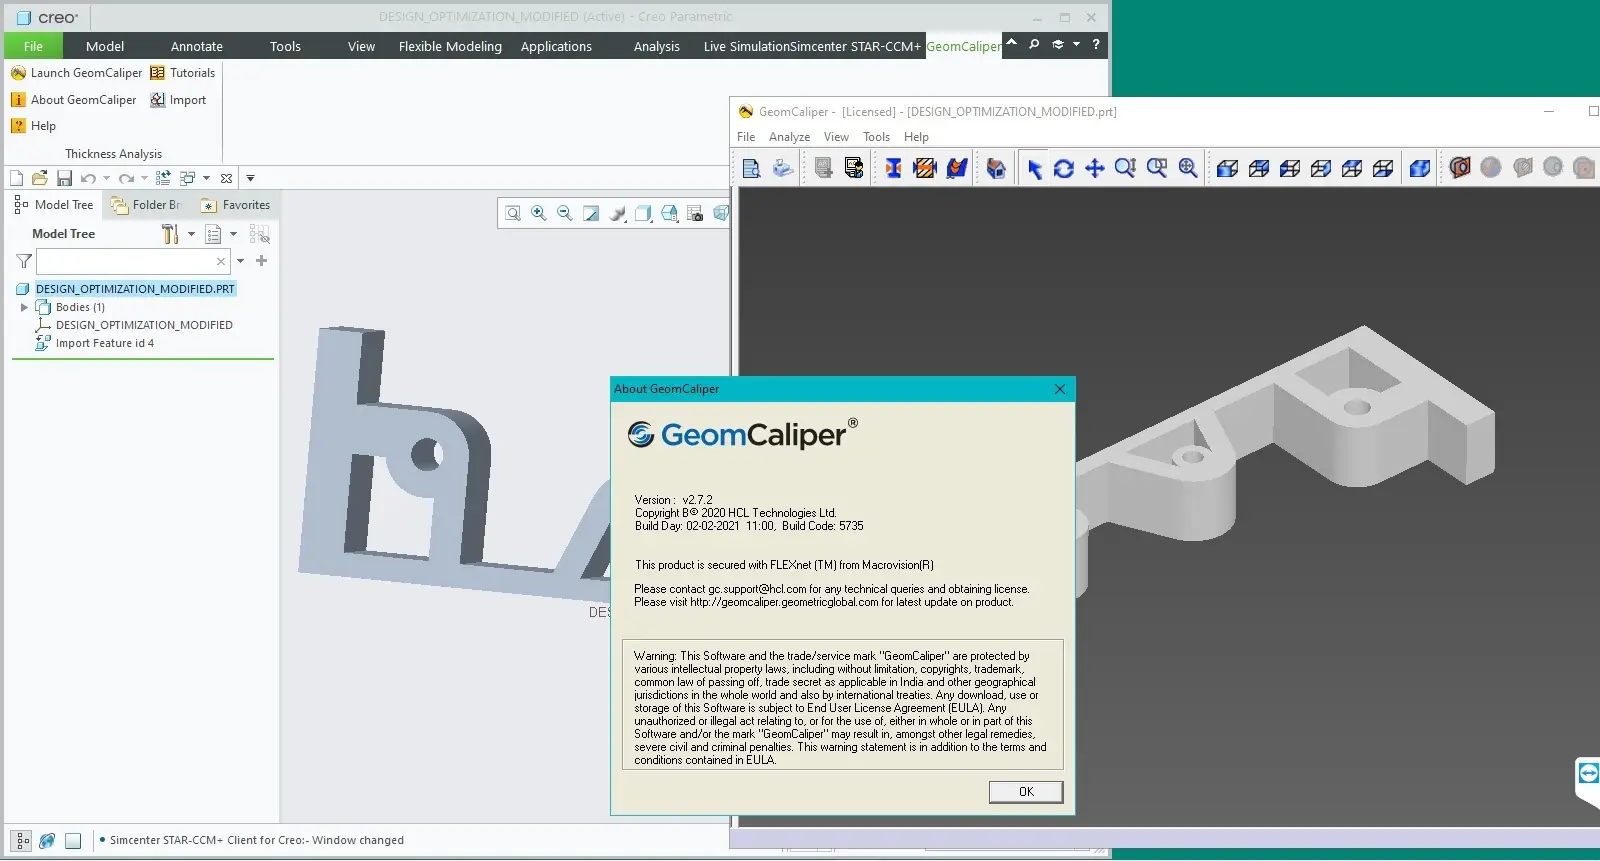
Task: Select the Applications ribbon tab
Action: coord(556,46)
